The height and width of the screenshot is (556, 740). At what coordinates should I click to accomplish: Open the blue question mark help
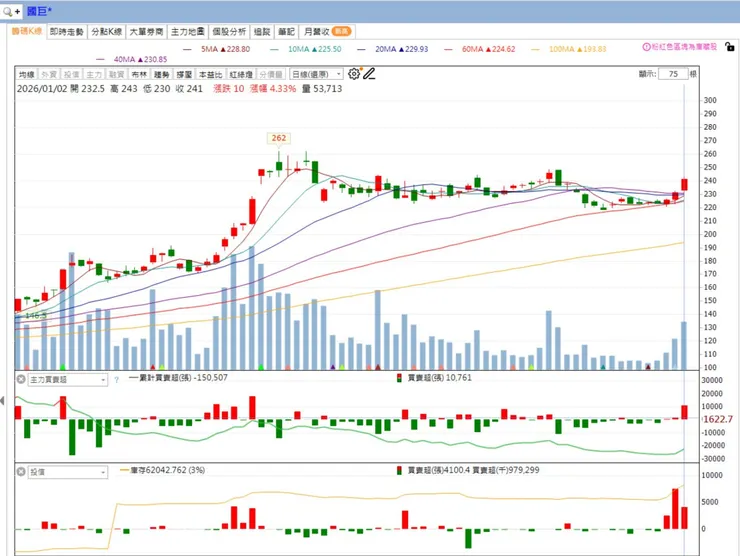pyautogui.click(x=116, y=379)
